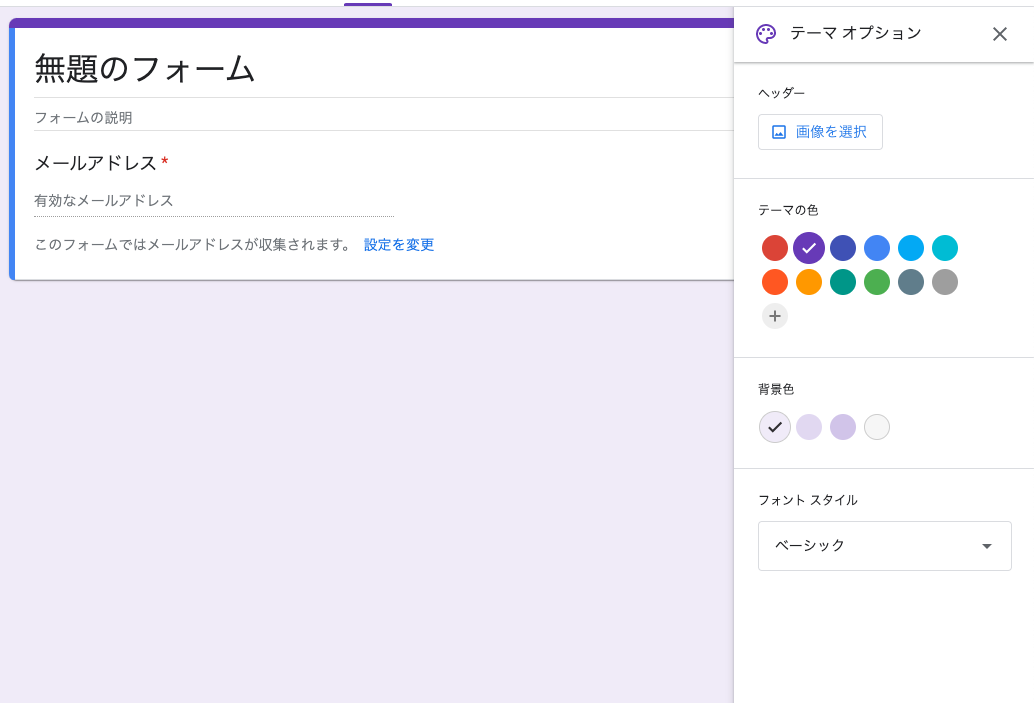Pick the blue theme color swatch
The height and width of the screenshot is (703, 1034).
[x=877, y=248]
